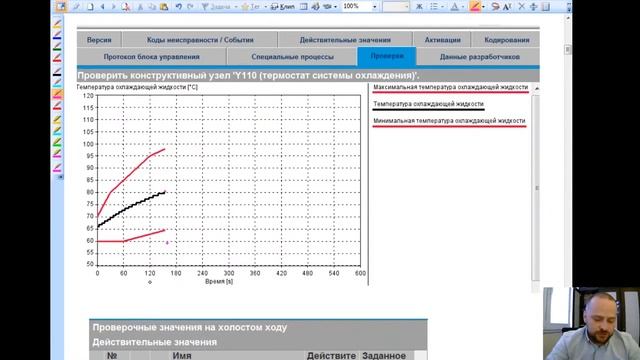Viewport: 640px width, 360px height.
Task: Click the paste clipboard icon
Action: [x=164, y=7]
